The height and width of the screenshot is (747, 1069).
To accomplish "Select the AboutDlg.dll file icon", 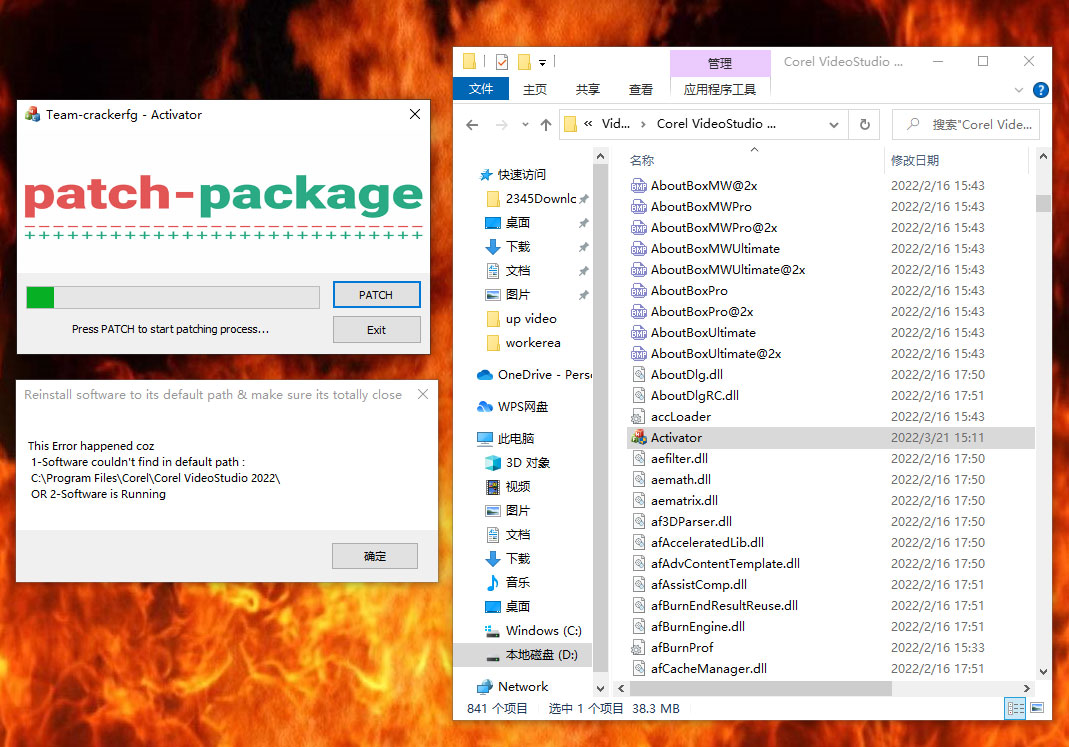I will [639, 374].
